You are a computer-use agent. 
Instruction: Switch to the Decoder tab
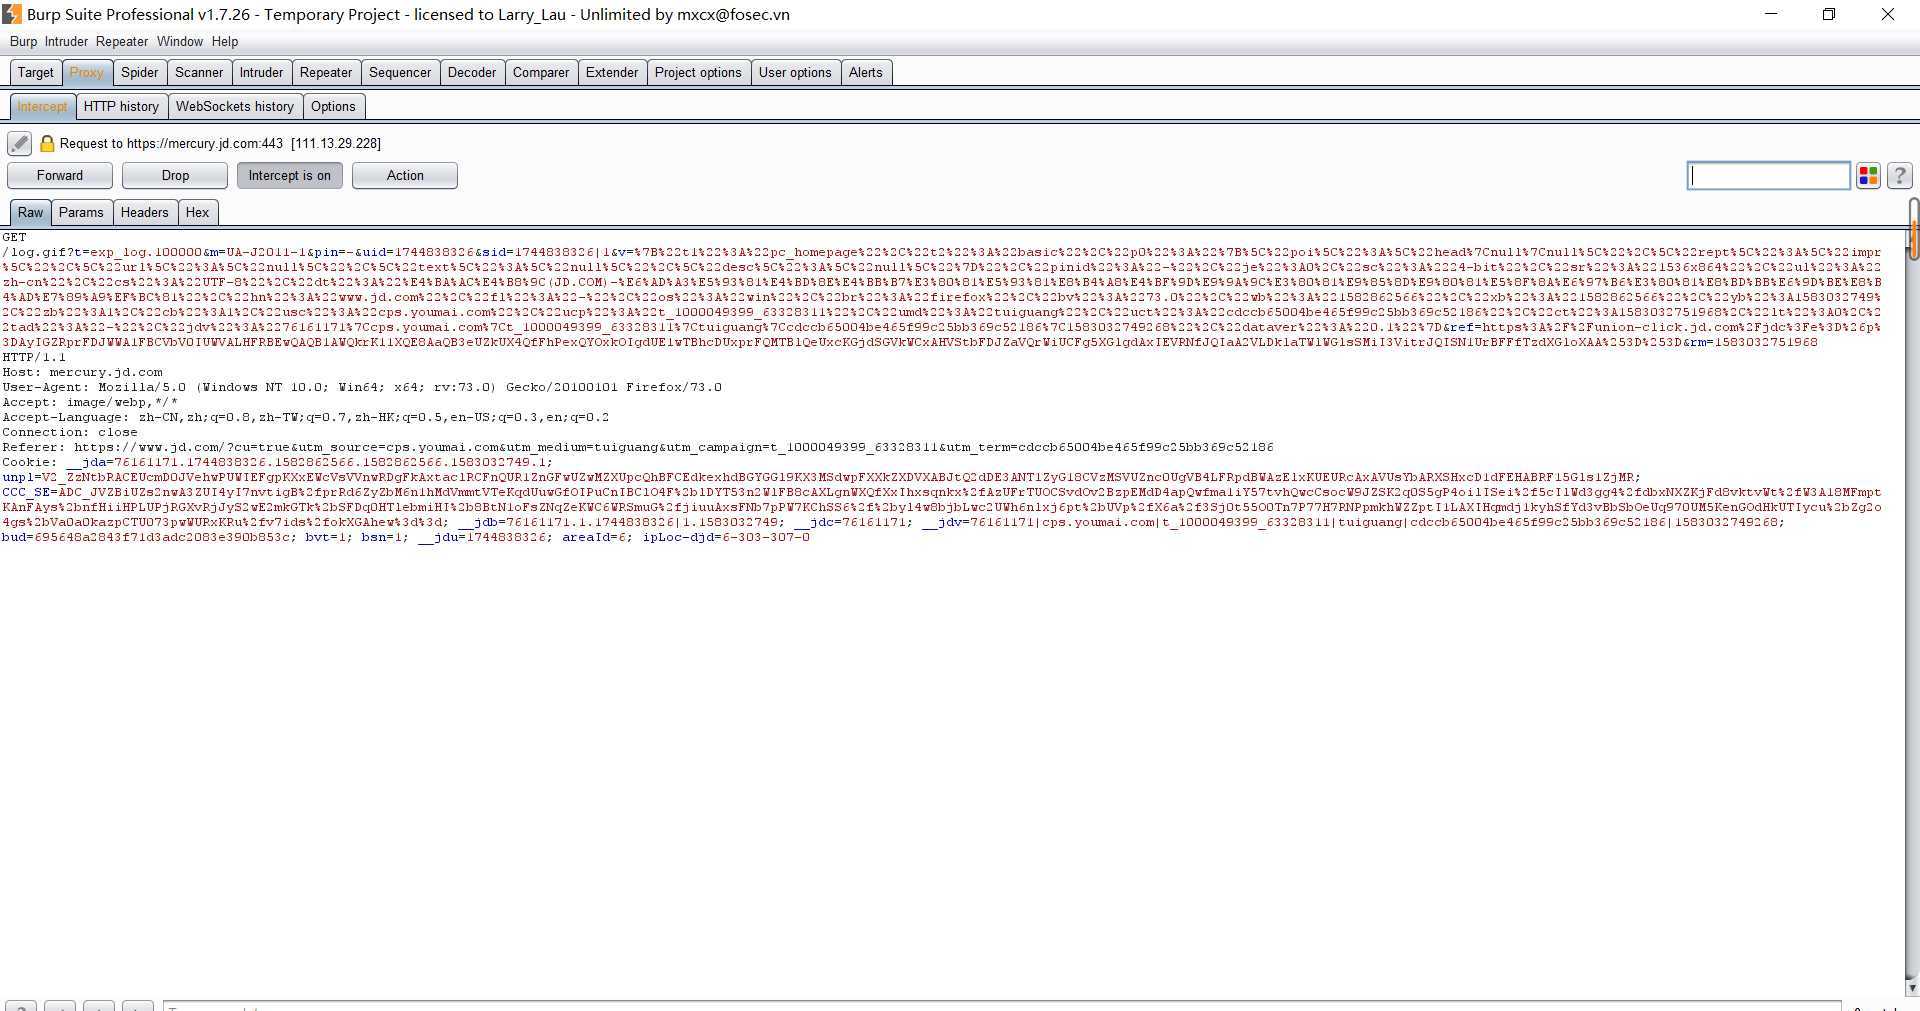pyautogui.click(x=472, y=73)
